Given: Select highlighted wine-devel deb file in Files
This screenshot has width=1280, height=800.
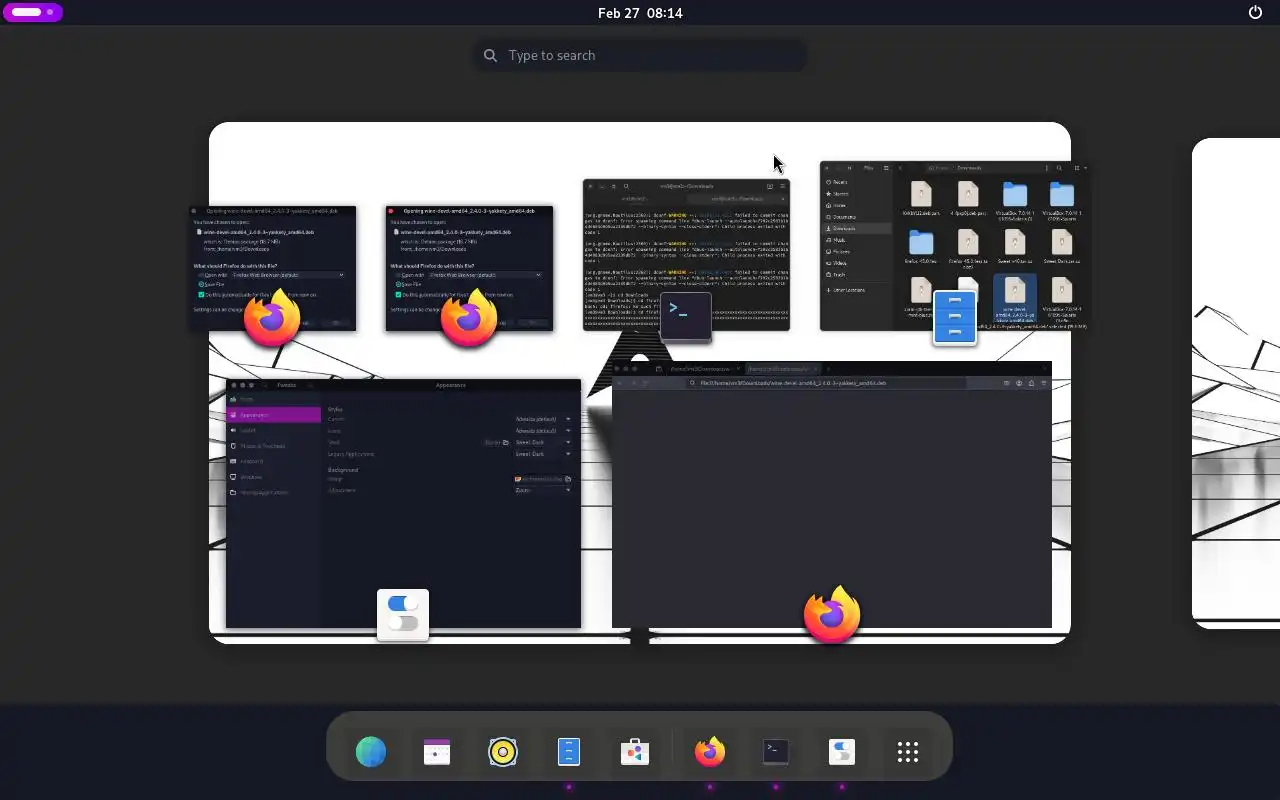Looking at the screenshot, I should (1015, 300).
